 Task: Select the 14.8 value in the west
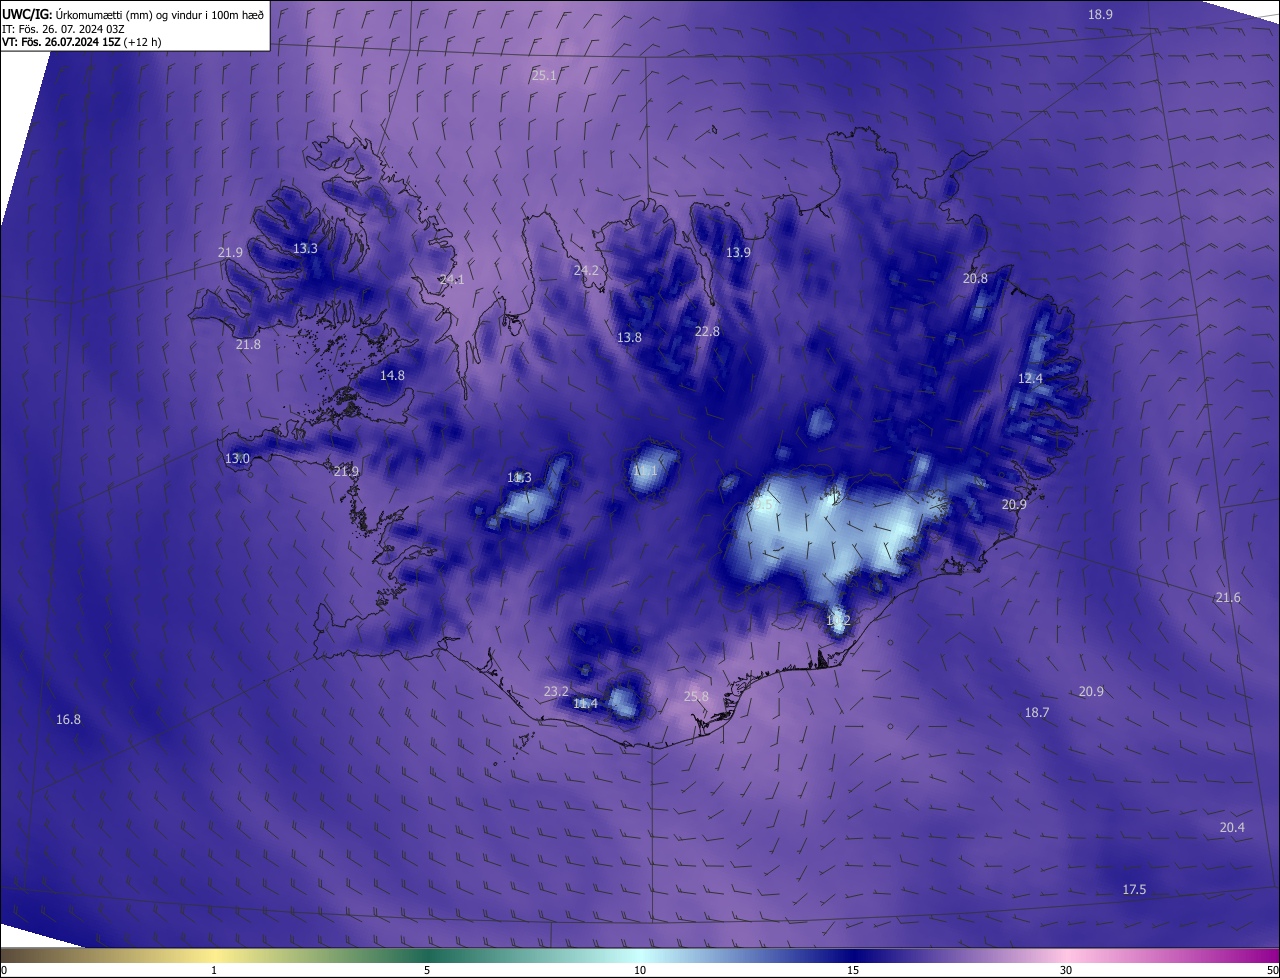tap(392, 376)
